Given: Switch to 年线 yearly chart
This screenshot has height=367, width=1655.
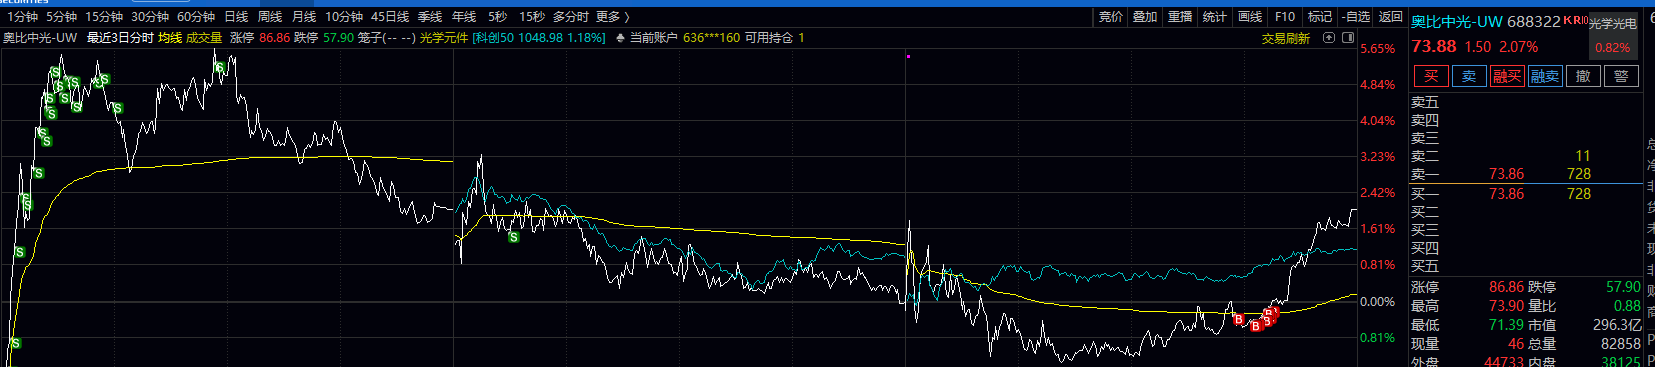Looking at the screenshot, I should 464,17.
